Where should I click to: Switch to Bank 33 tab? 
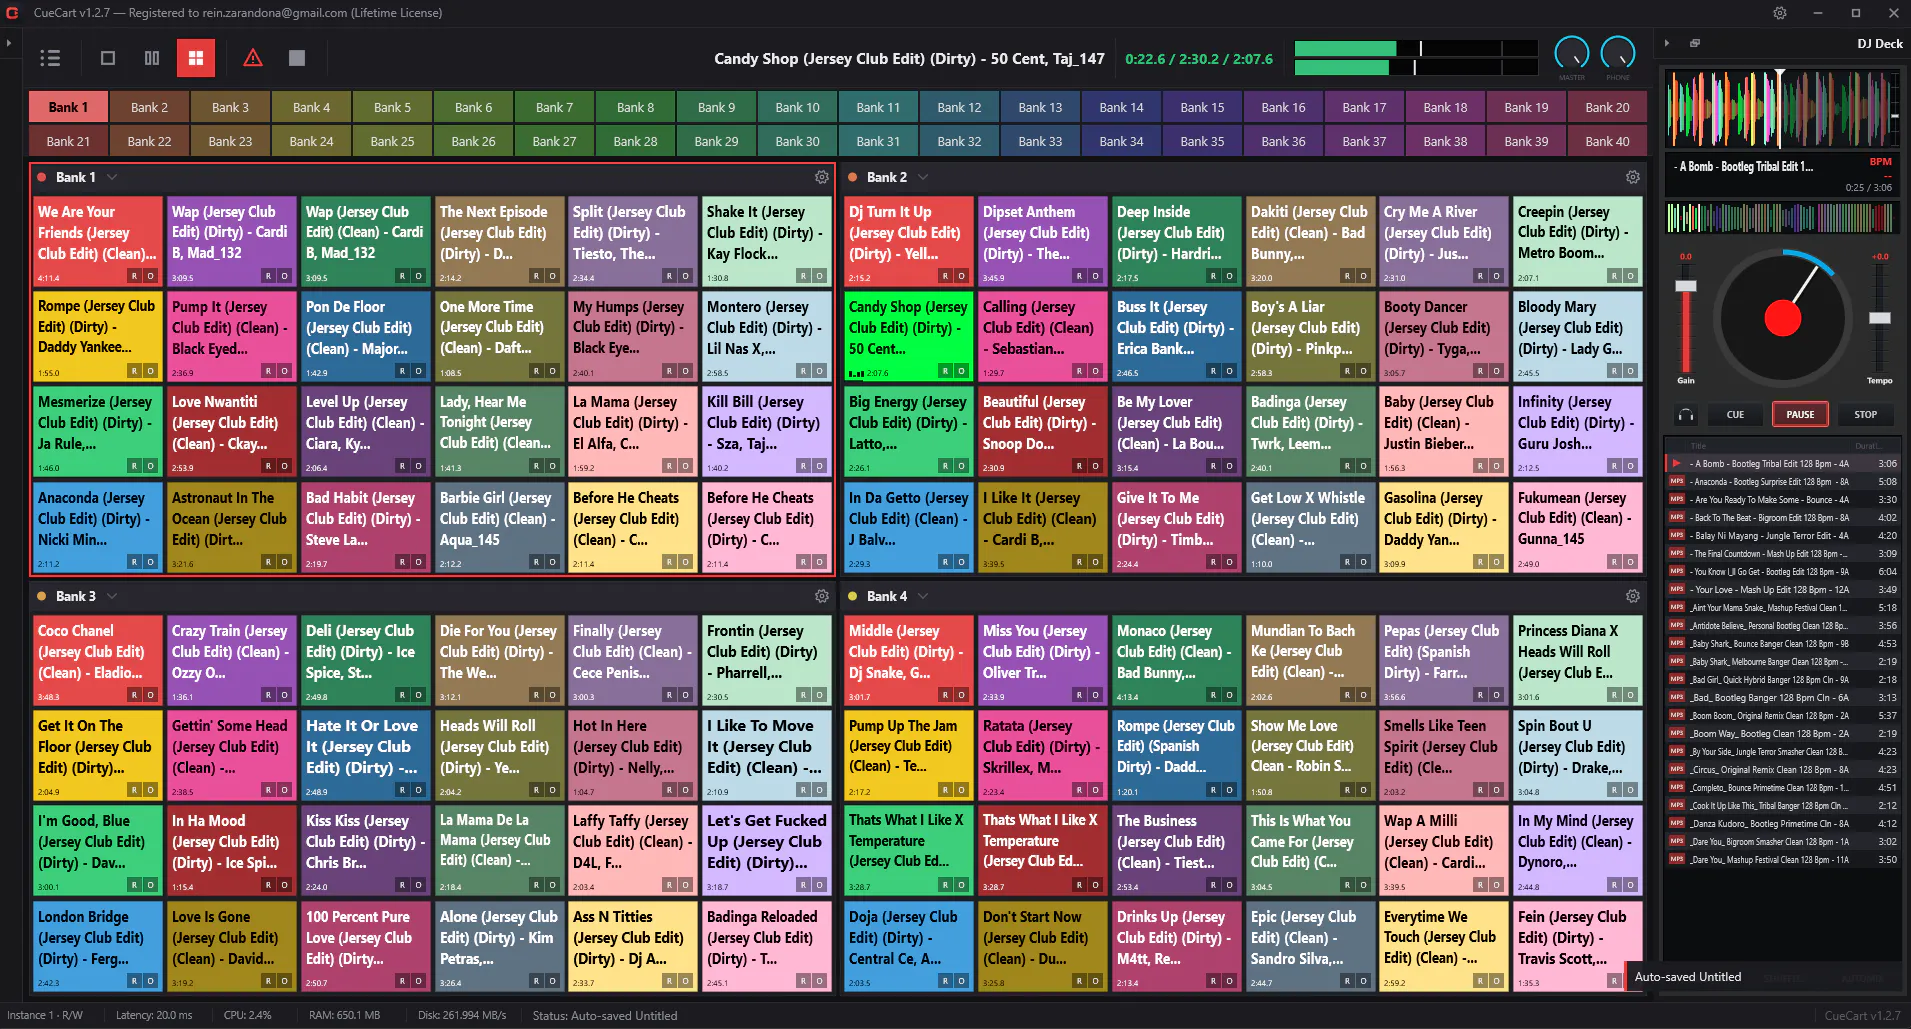(1040, 141)
